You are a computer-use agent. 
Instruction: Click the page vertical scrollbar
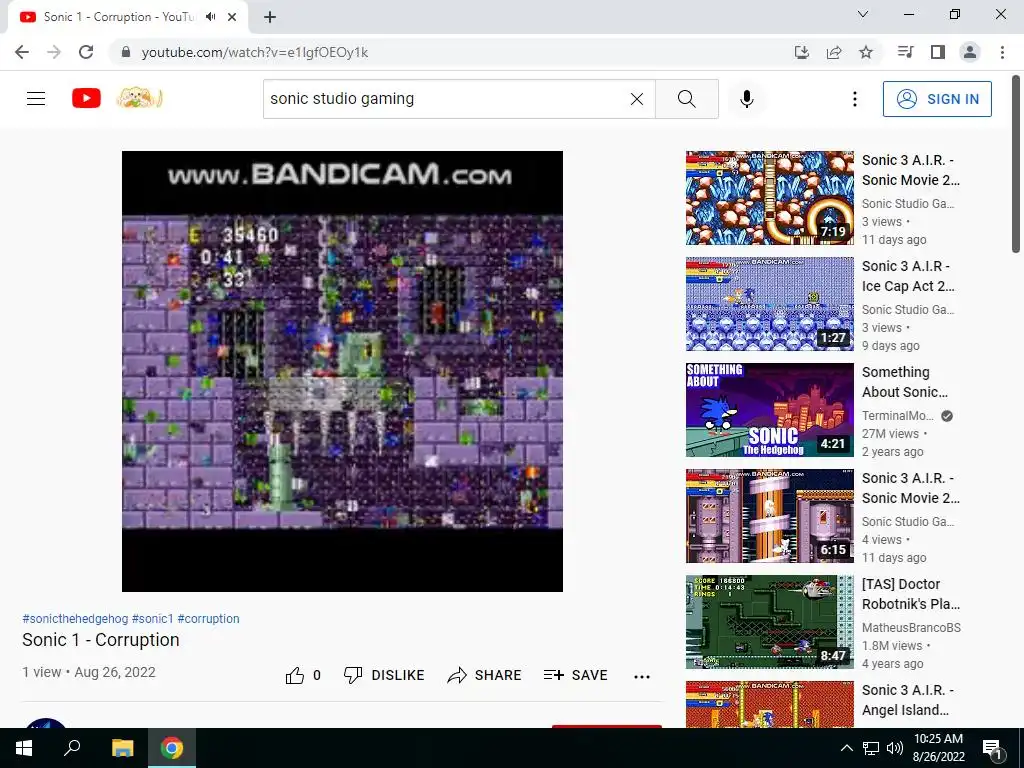[x=1016, y=163]
